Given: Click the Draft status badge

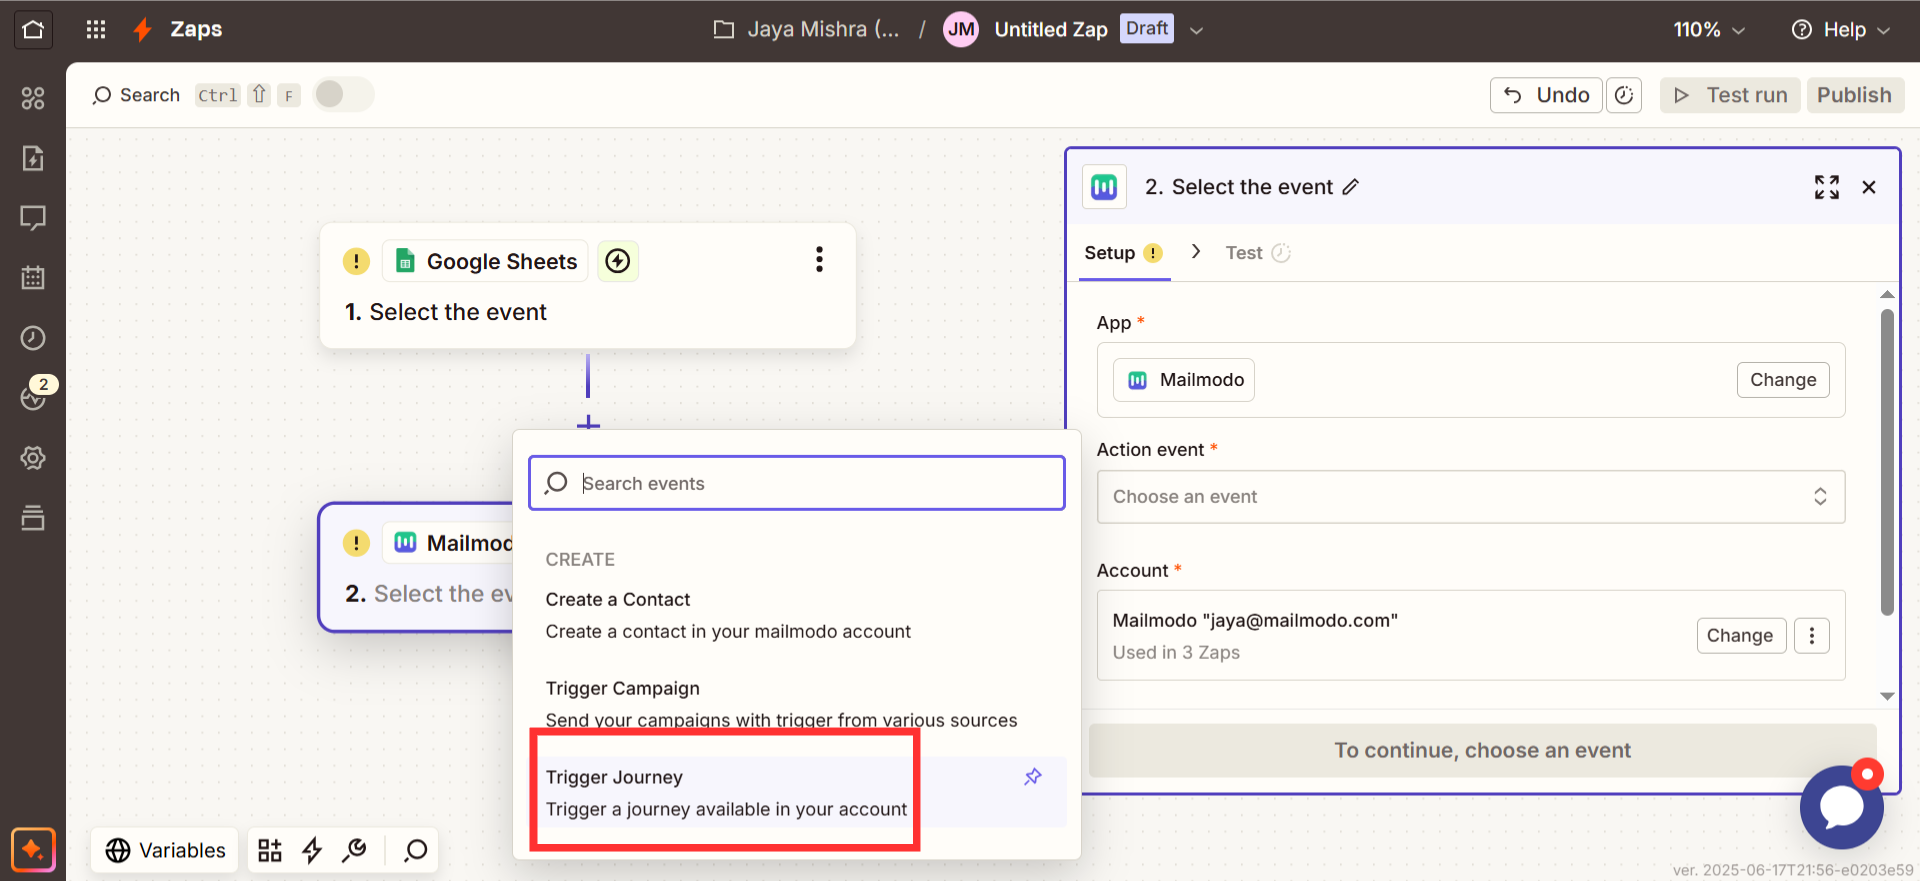Looking at the screenshot, I should coord(1147,28).
